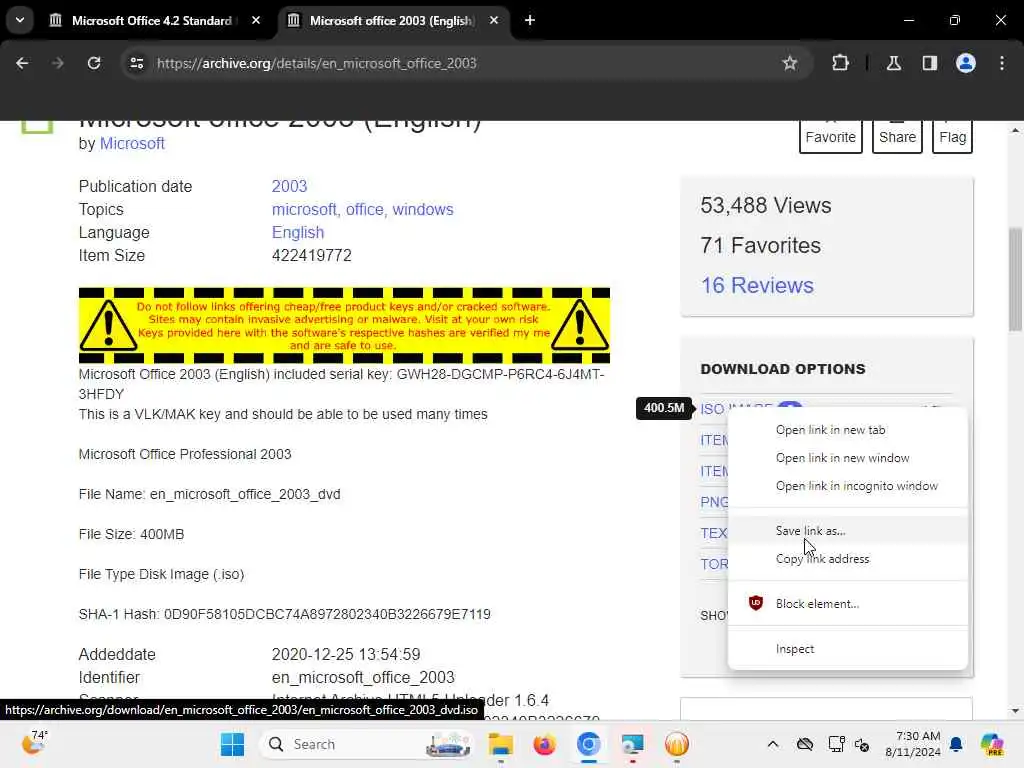Open the weather widget showing 74°

34,743
